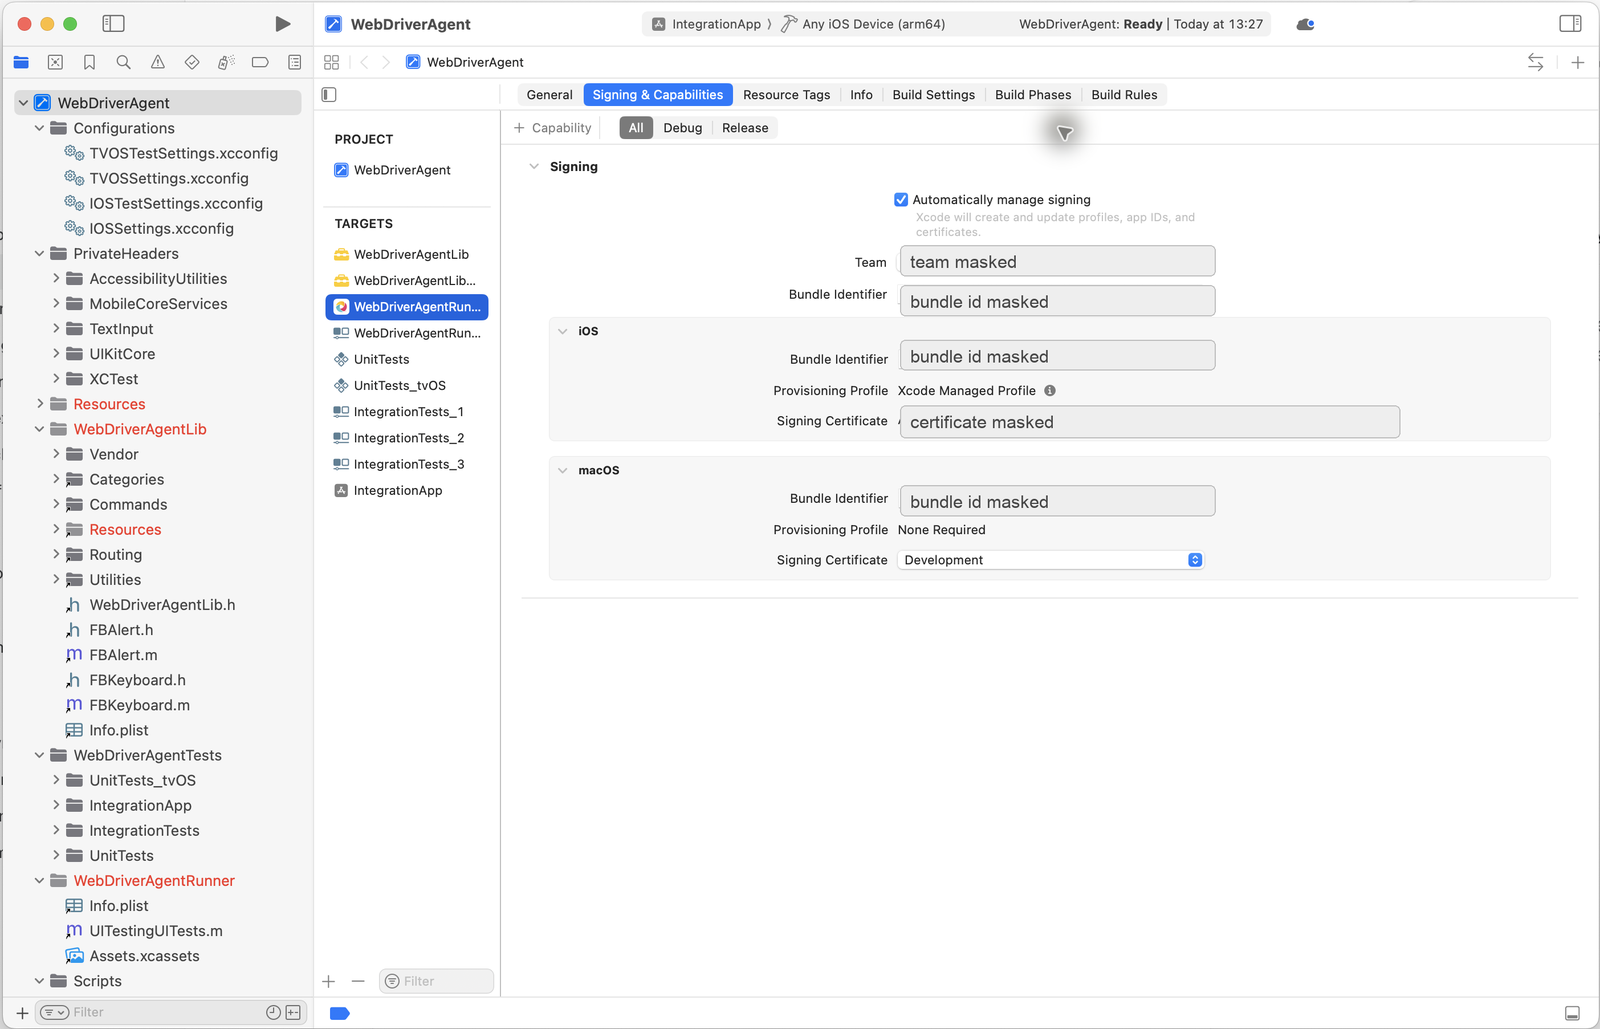1600x1029 pixels.
Task: Open macOS Signing Certificate Development dropdown
Action: 1050,560
